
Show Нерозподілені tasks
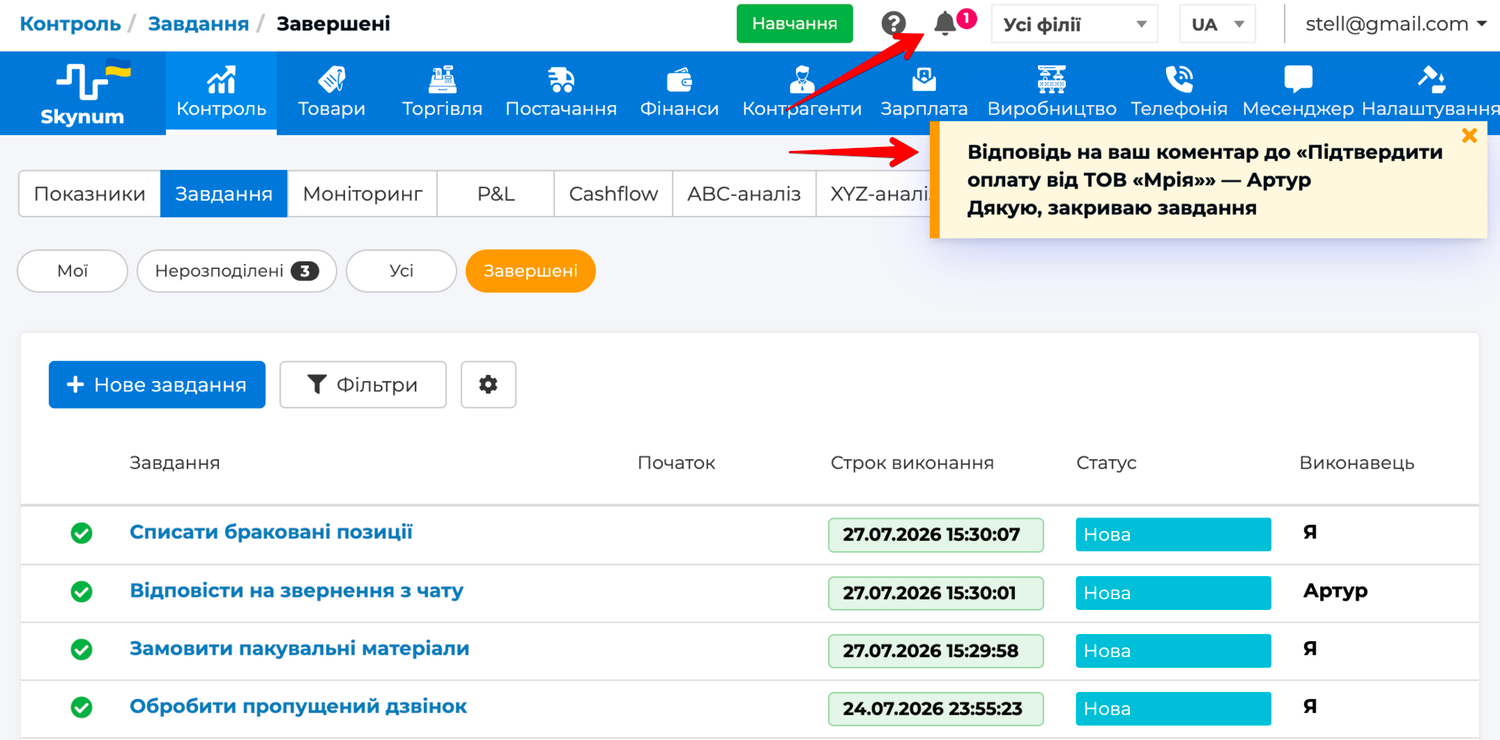pyautogui.click(x=236, y=271)
